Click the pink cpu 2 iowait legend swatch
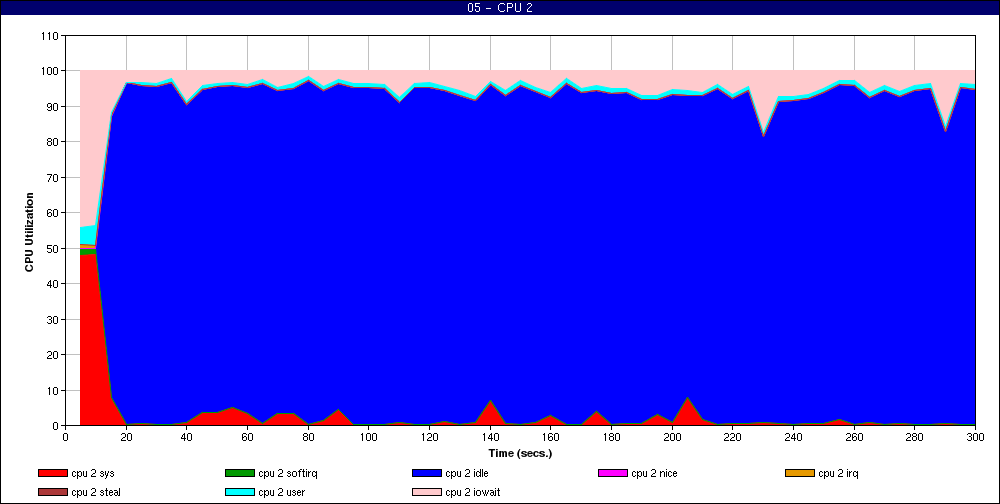The image size is (1000, 504). [427, 493]
